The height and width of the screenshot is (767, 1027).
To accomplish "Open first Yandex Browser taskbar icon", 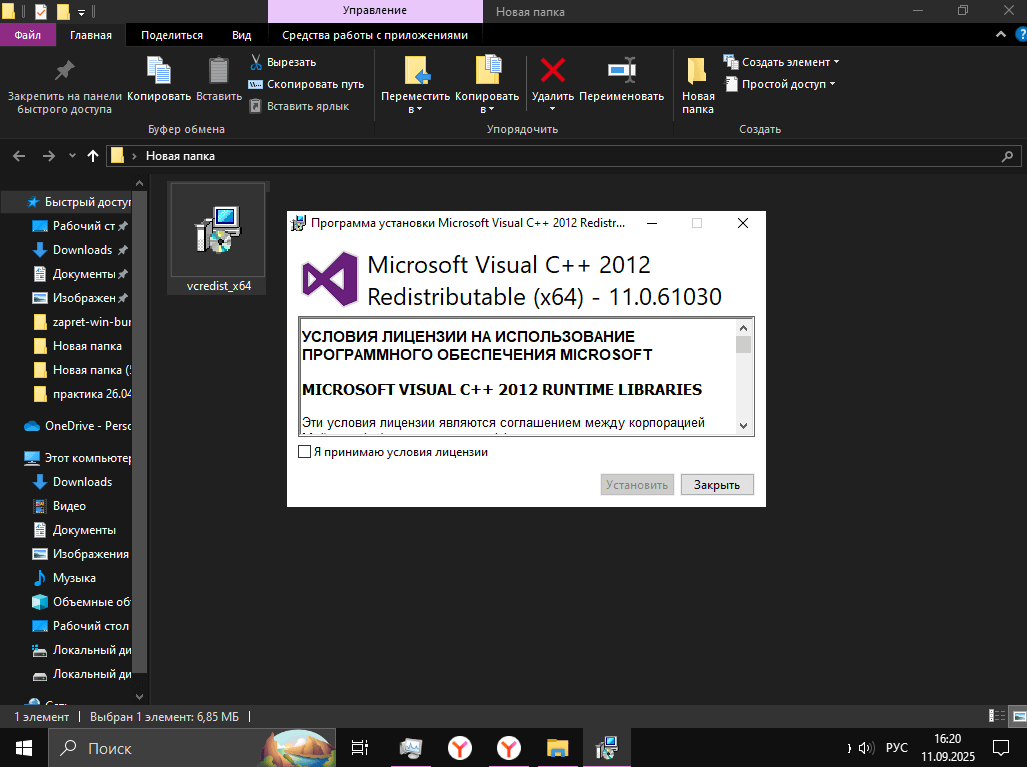I will point(460,748).
